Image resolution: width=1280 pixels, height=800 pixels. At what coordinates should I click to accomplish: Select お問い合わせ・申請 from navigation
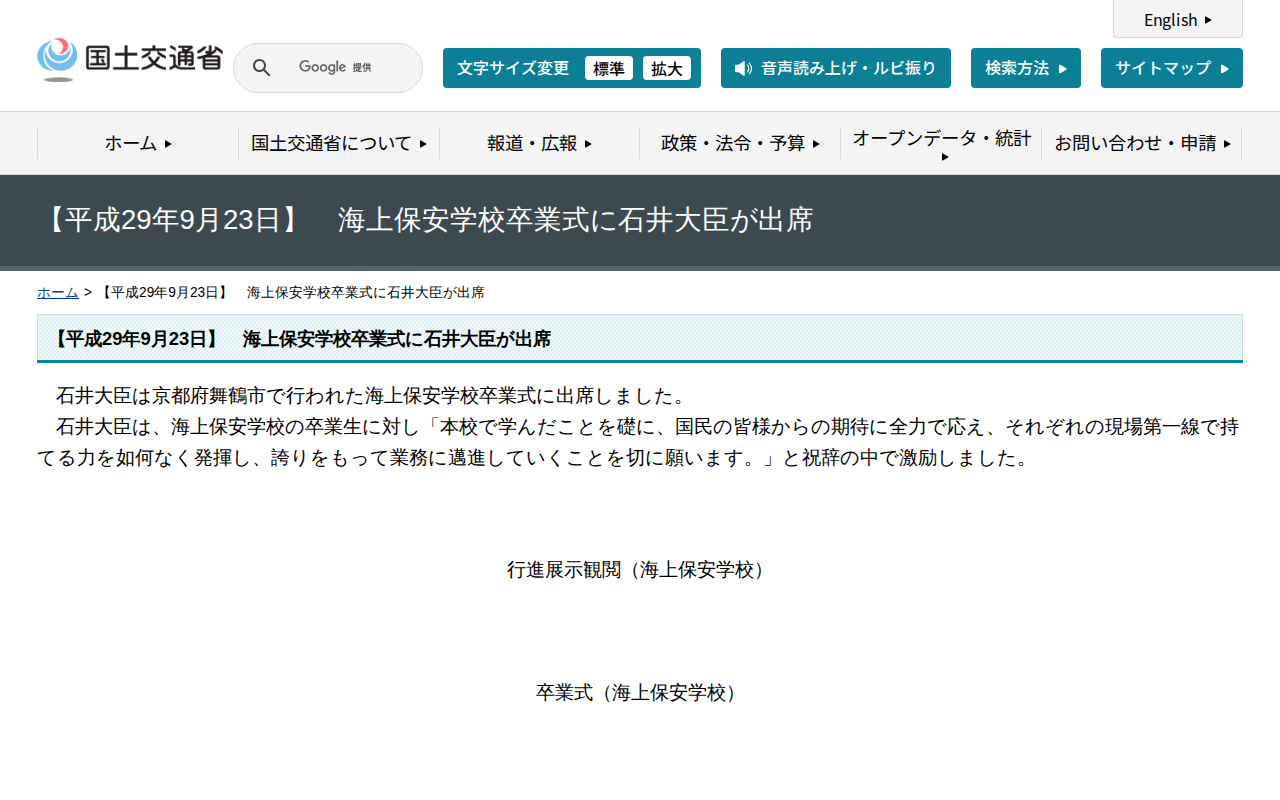[x=1140, y=143]
